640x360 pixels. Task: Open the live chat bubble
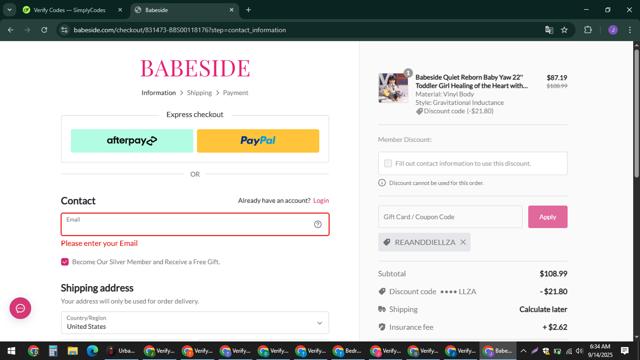pyautogui.click(x=20, y=308)
